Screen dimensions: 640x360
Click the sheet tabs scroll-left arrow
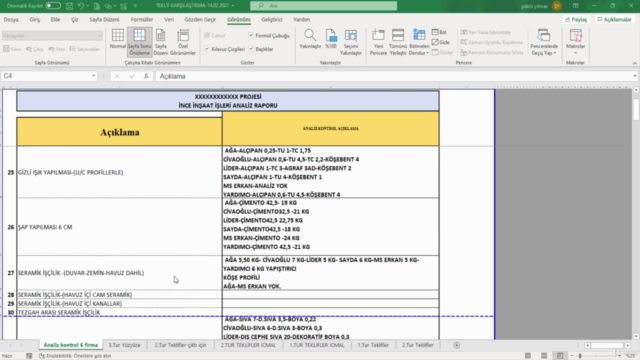pos(11,345)
